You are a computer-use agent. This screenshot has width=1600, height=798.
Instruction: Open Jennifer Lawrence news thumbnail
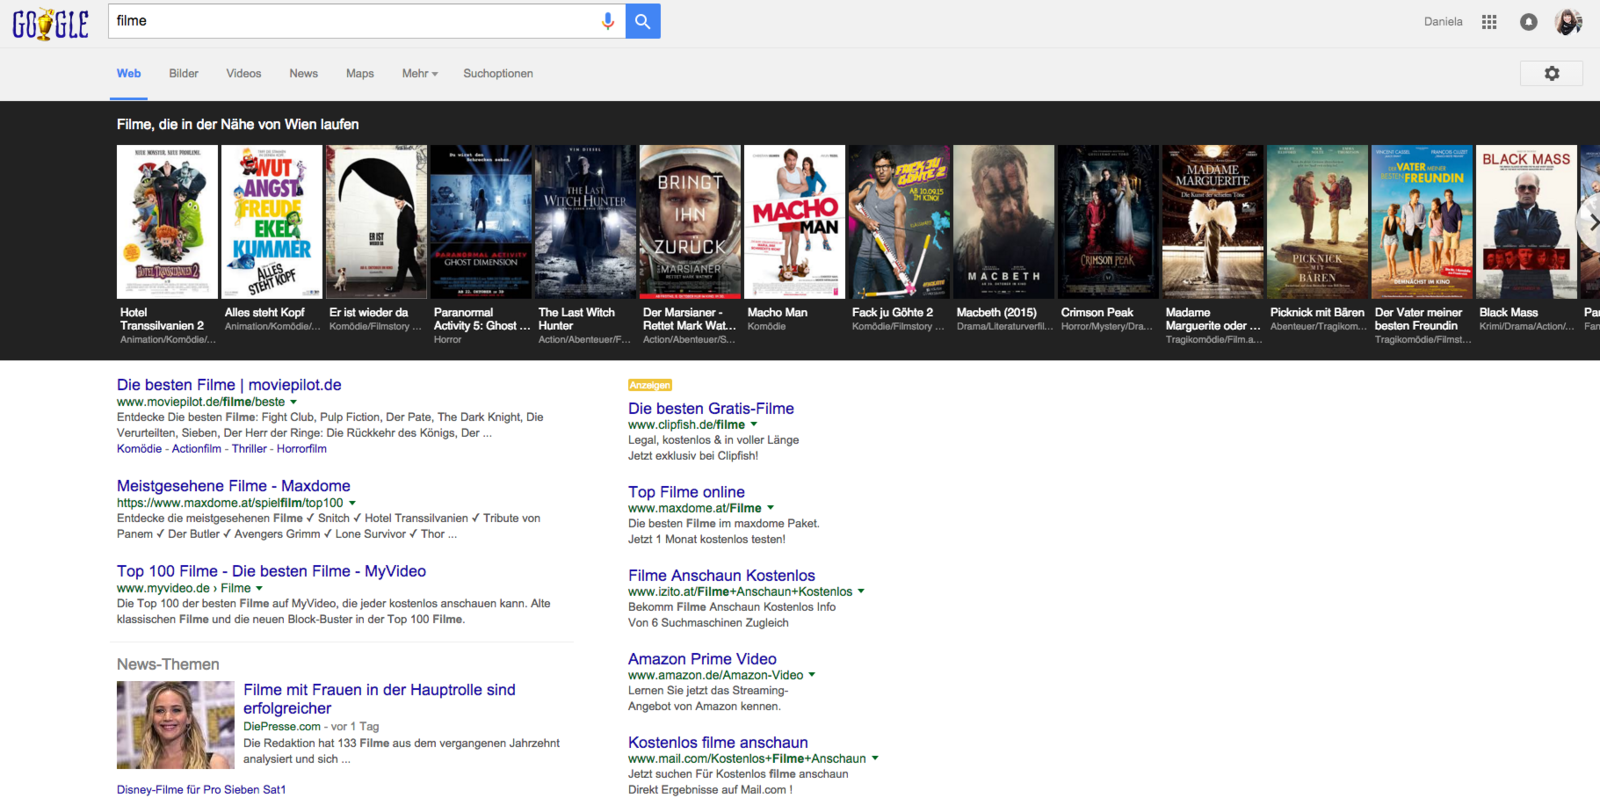(x=175, y=725)
